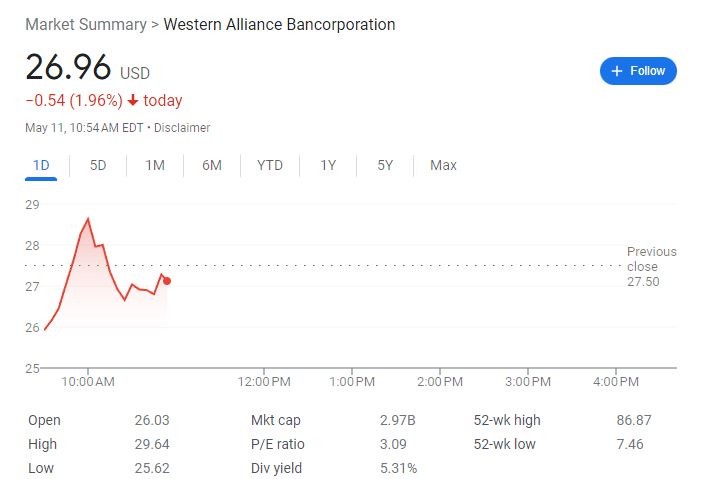This screenshot has height=479, width=707.
Task: Select the 5Y time range
Action: coord(385,165)
